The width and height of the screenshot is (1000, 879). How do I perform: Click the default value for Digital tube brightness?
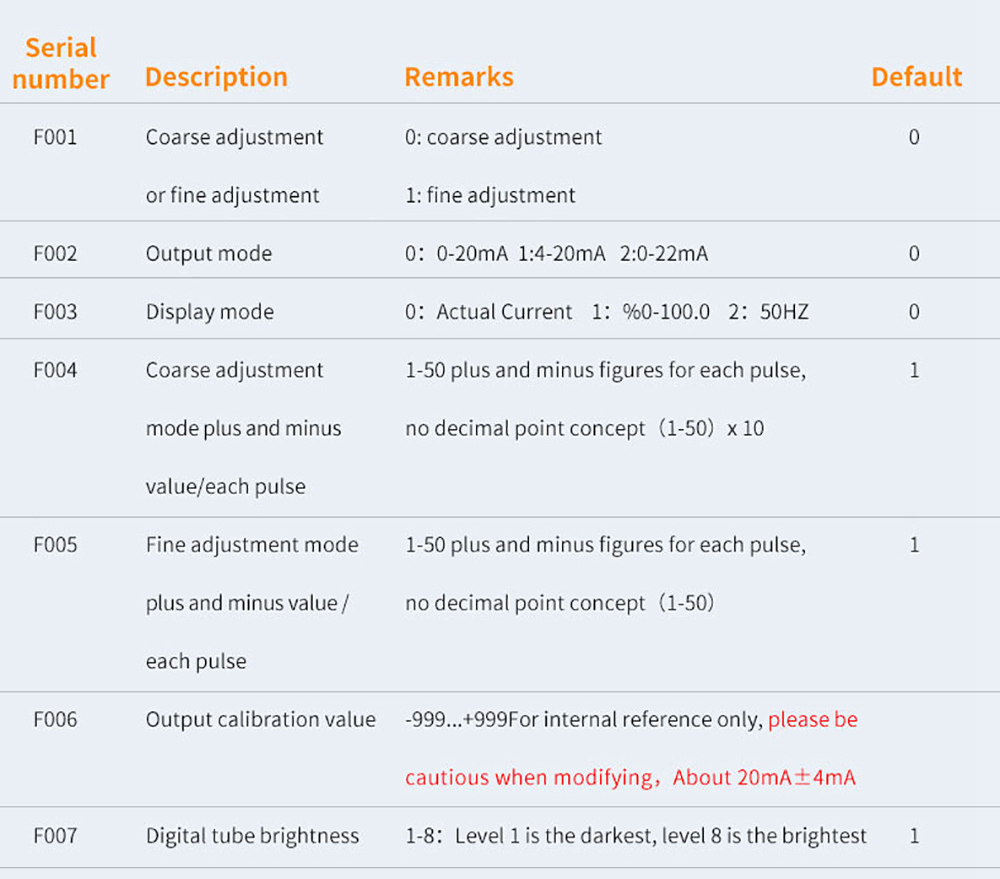tap(914, 836)
